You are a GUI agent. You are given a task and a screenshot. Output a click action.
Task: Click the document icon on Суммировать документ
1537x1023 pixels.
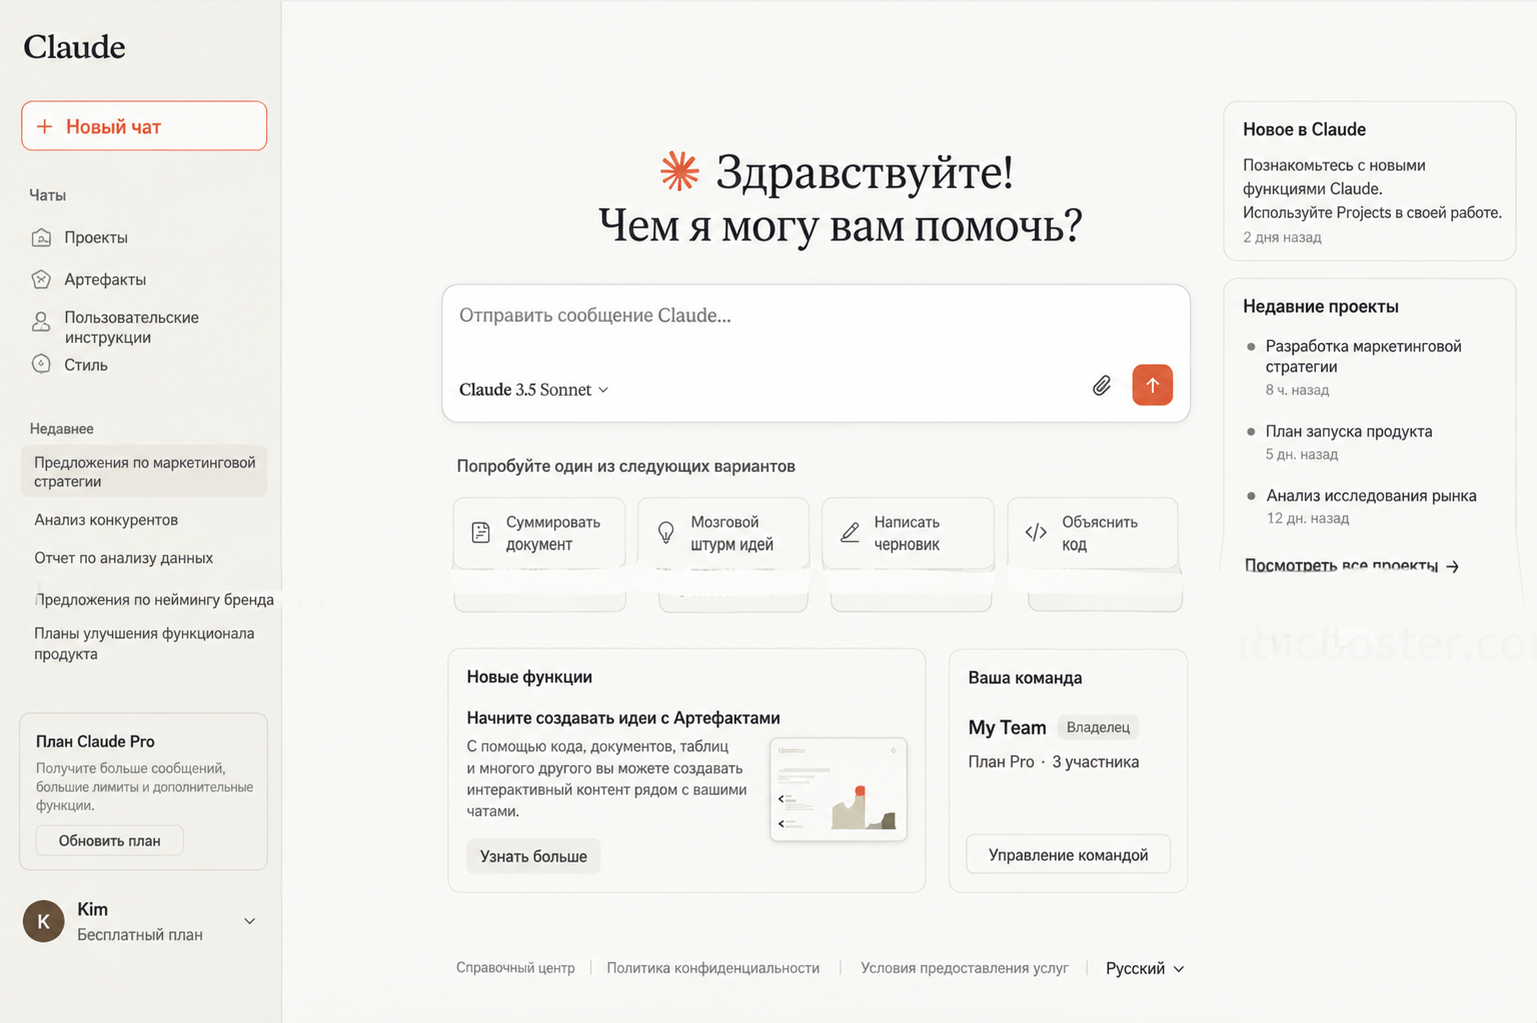481,532
